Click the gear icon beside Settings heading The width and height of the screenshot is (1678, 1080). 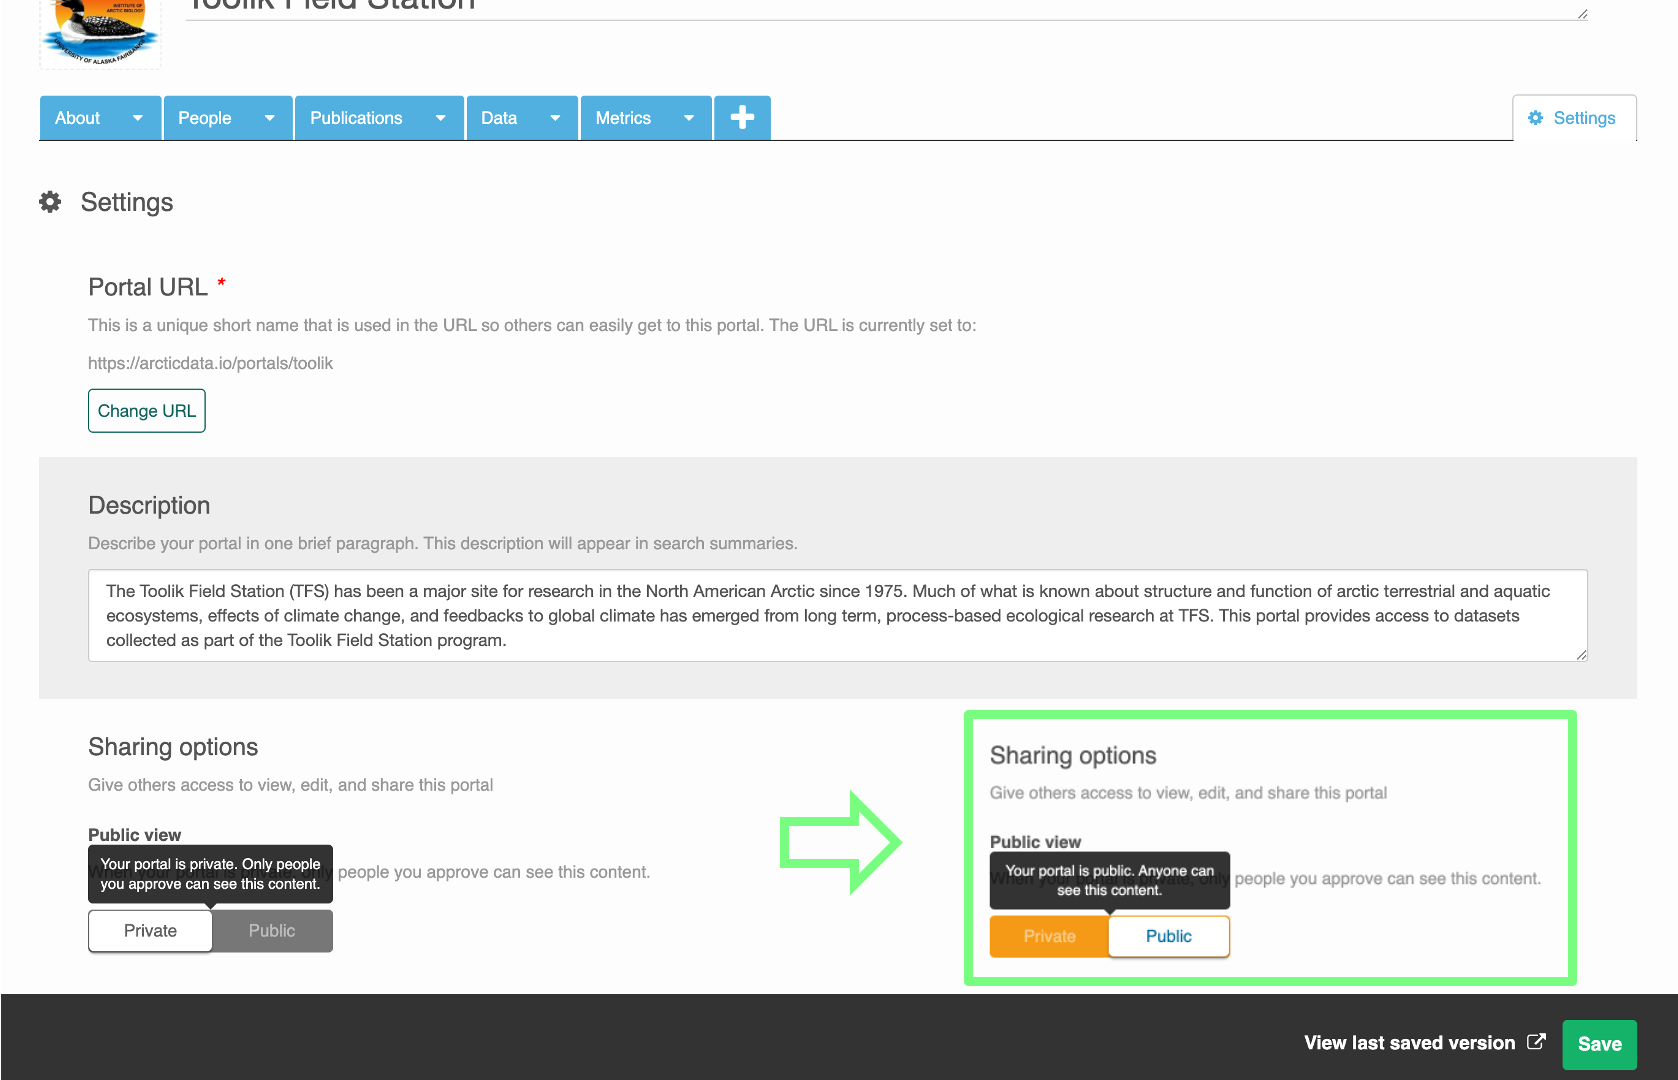[50, 202]
